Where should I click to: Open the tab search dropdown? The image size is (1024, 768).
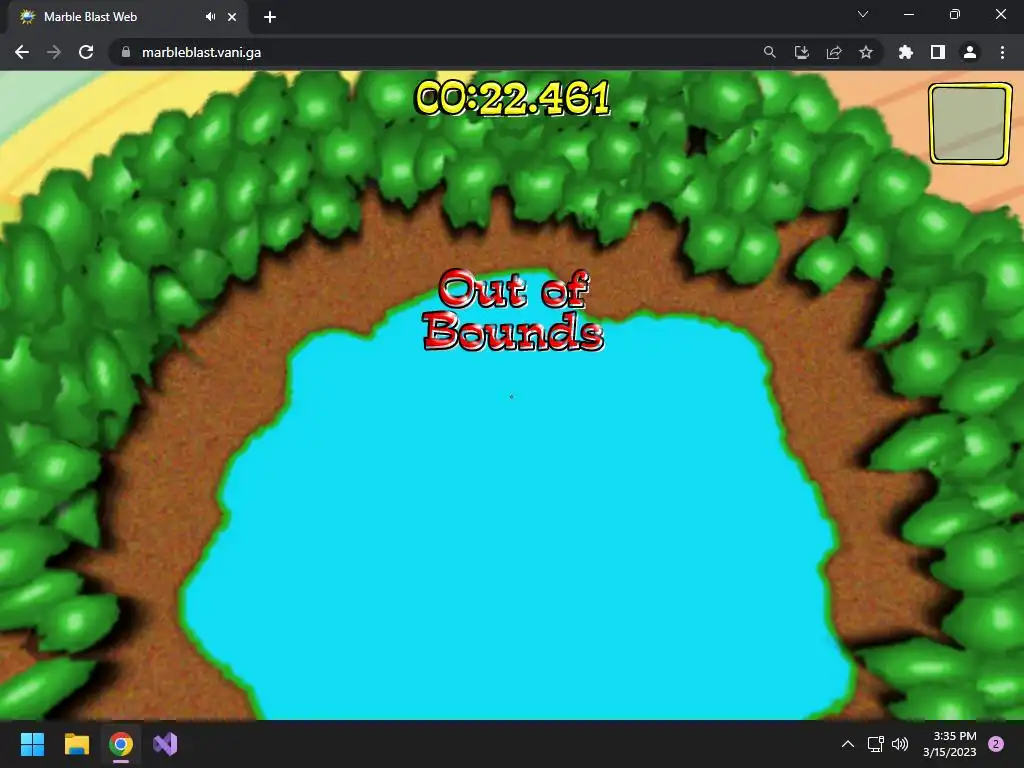pos(863,14)
